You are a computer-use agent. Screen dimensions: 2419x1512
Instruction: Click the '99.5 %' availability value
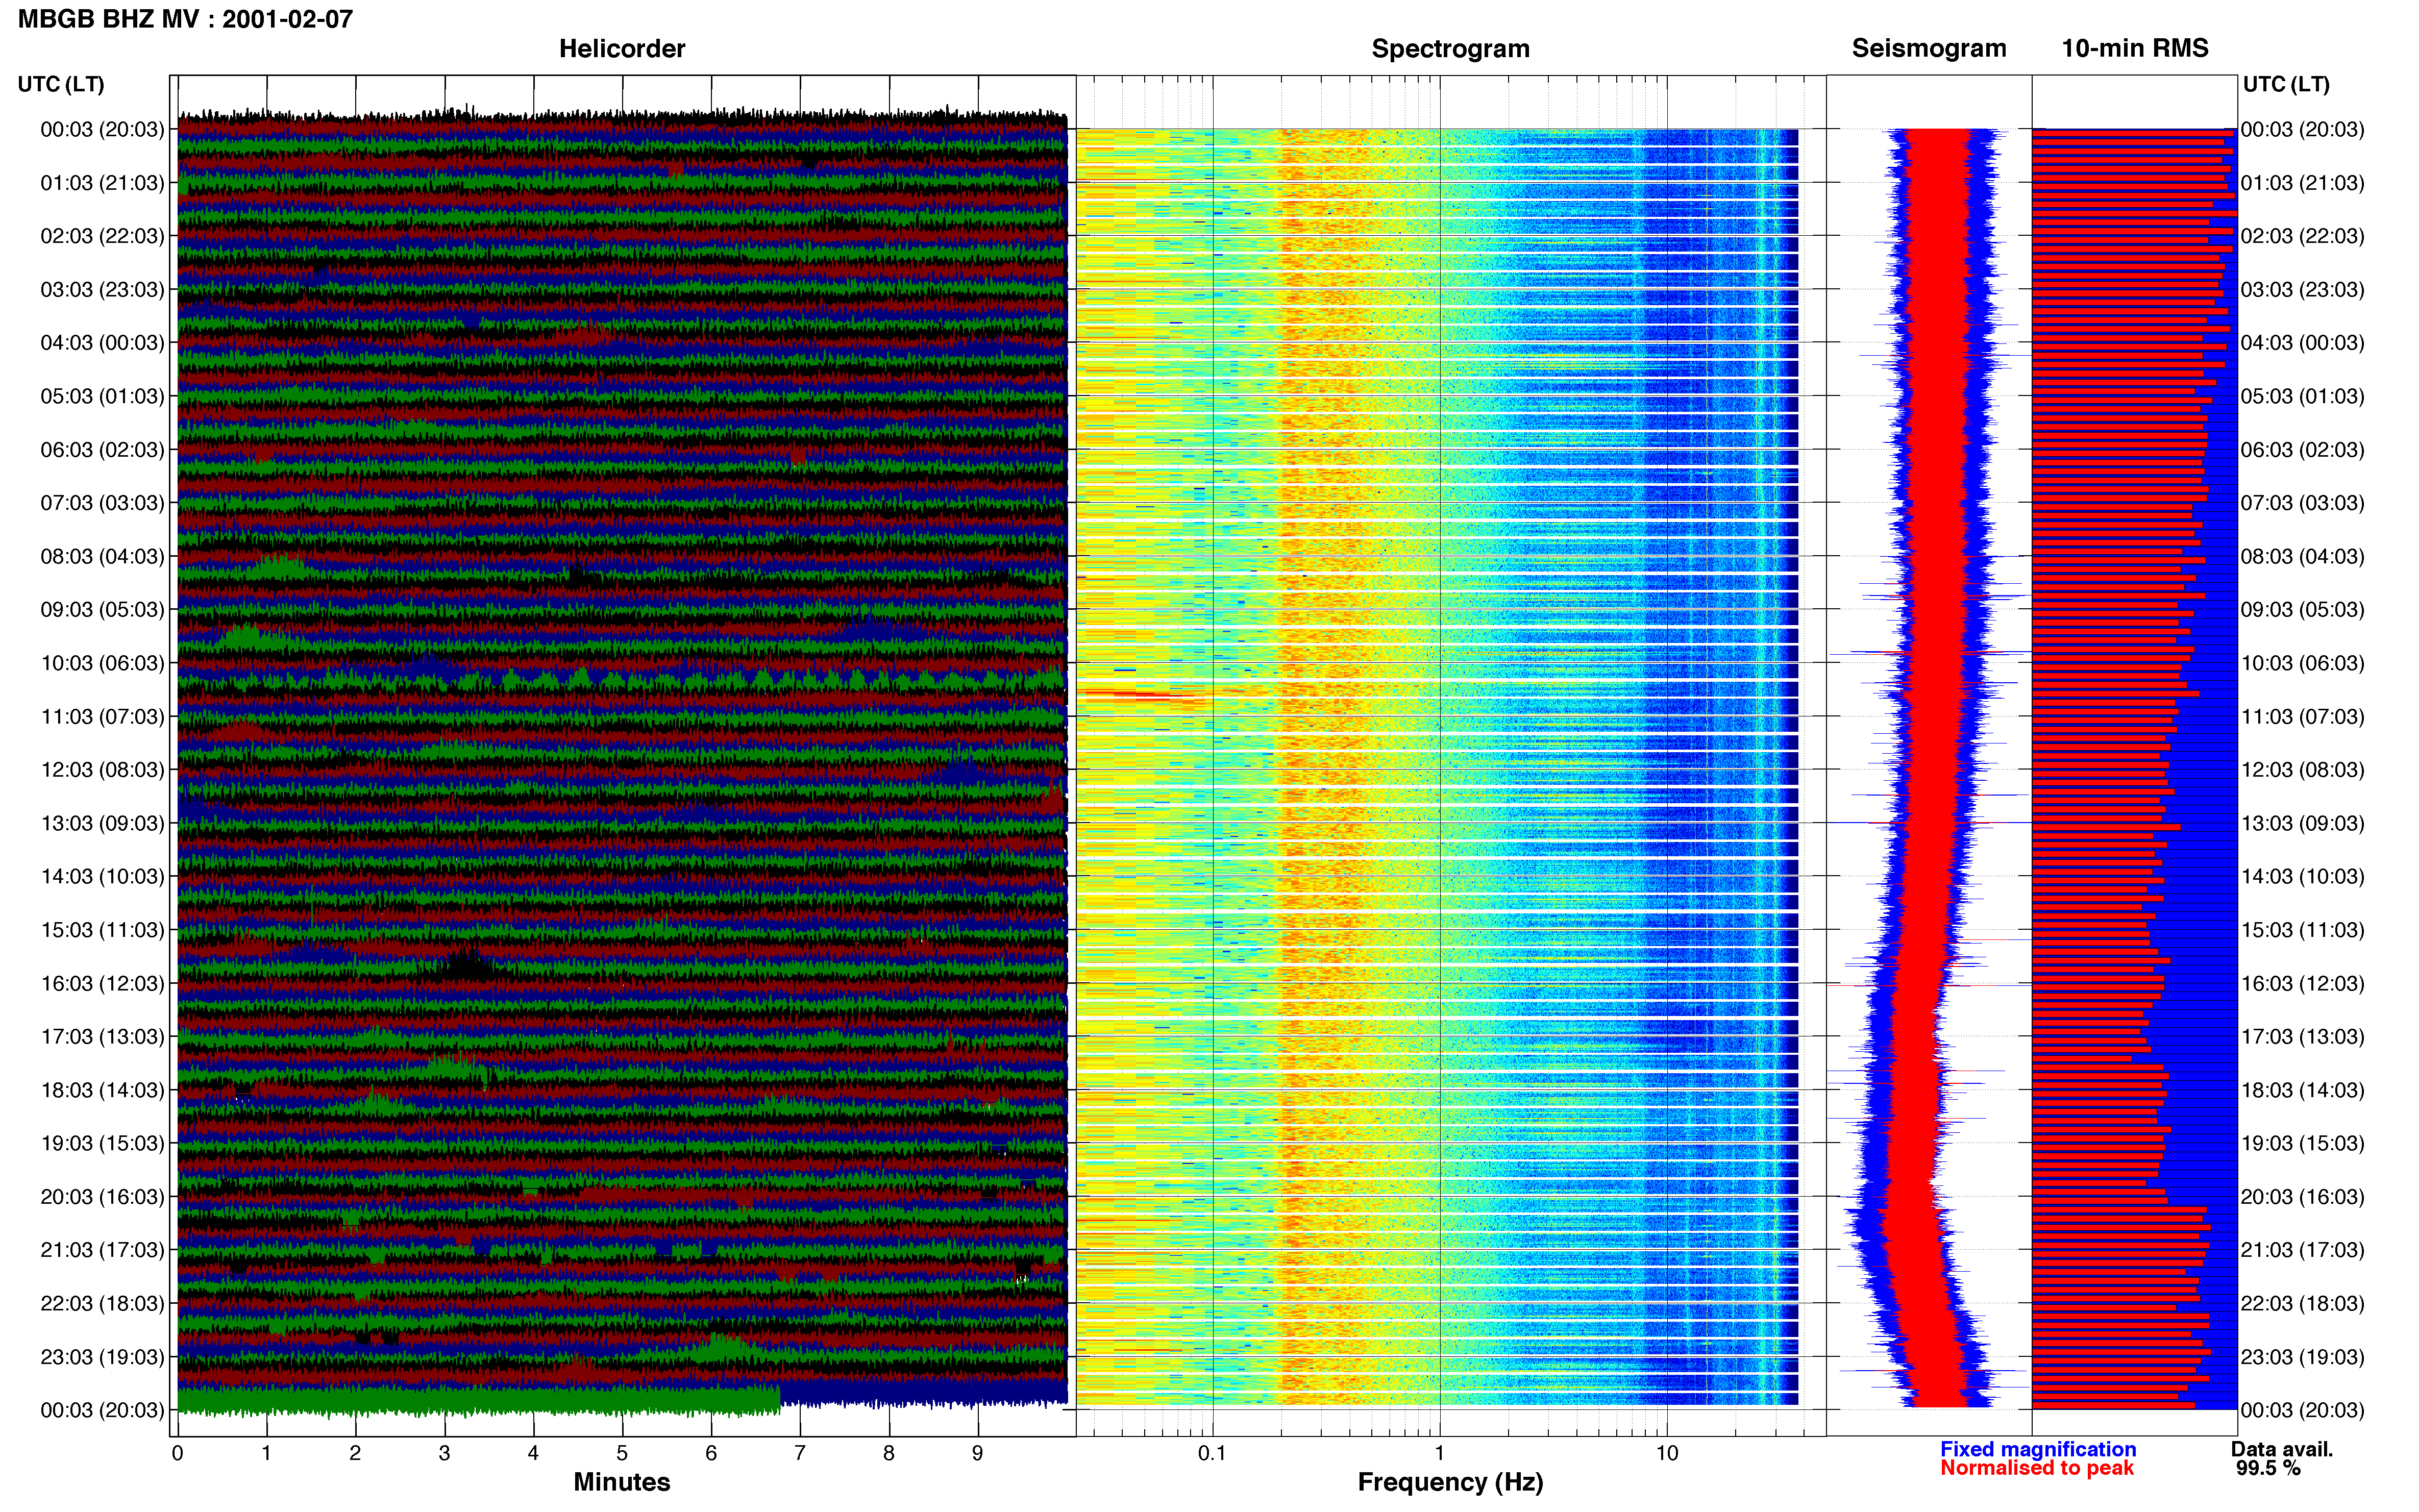(2268, 1468)
